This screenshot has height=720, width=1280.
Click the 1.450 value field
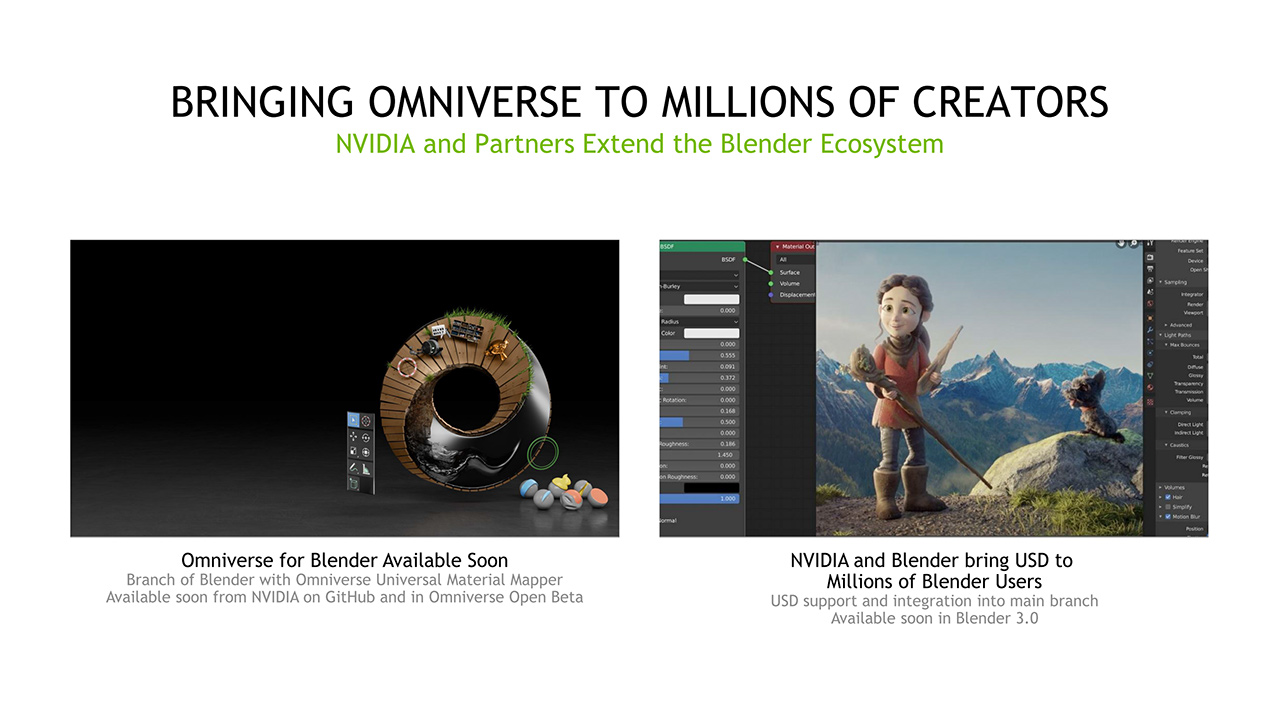(x=699, y=454)
